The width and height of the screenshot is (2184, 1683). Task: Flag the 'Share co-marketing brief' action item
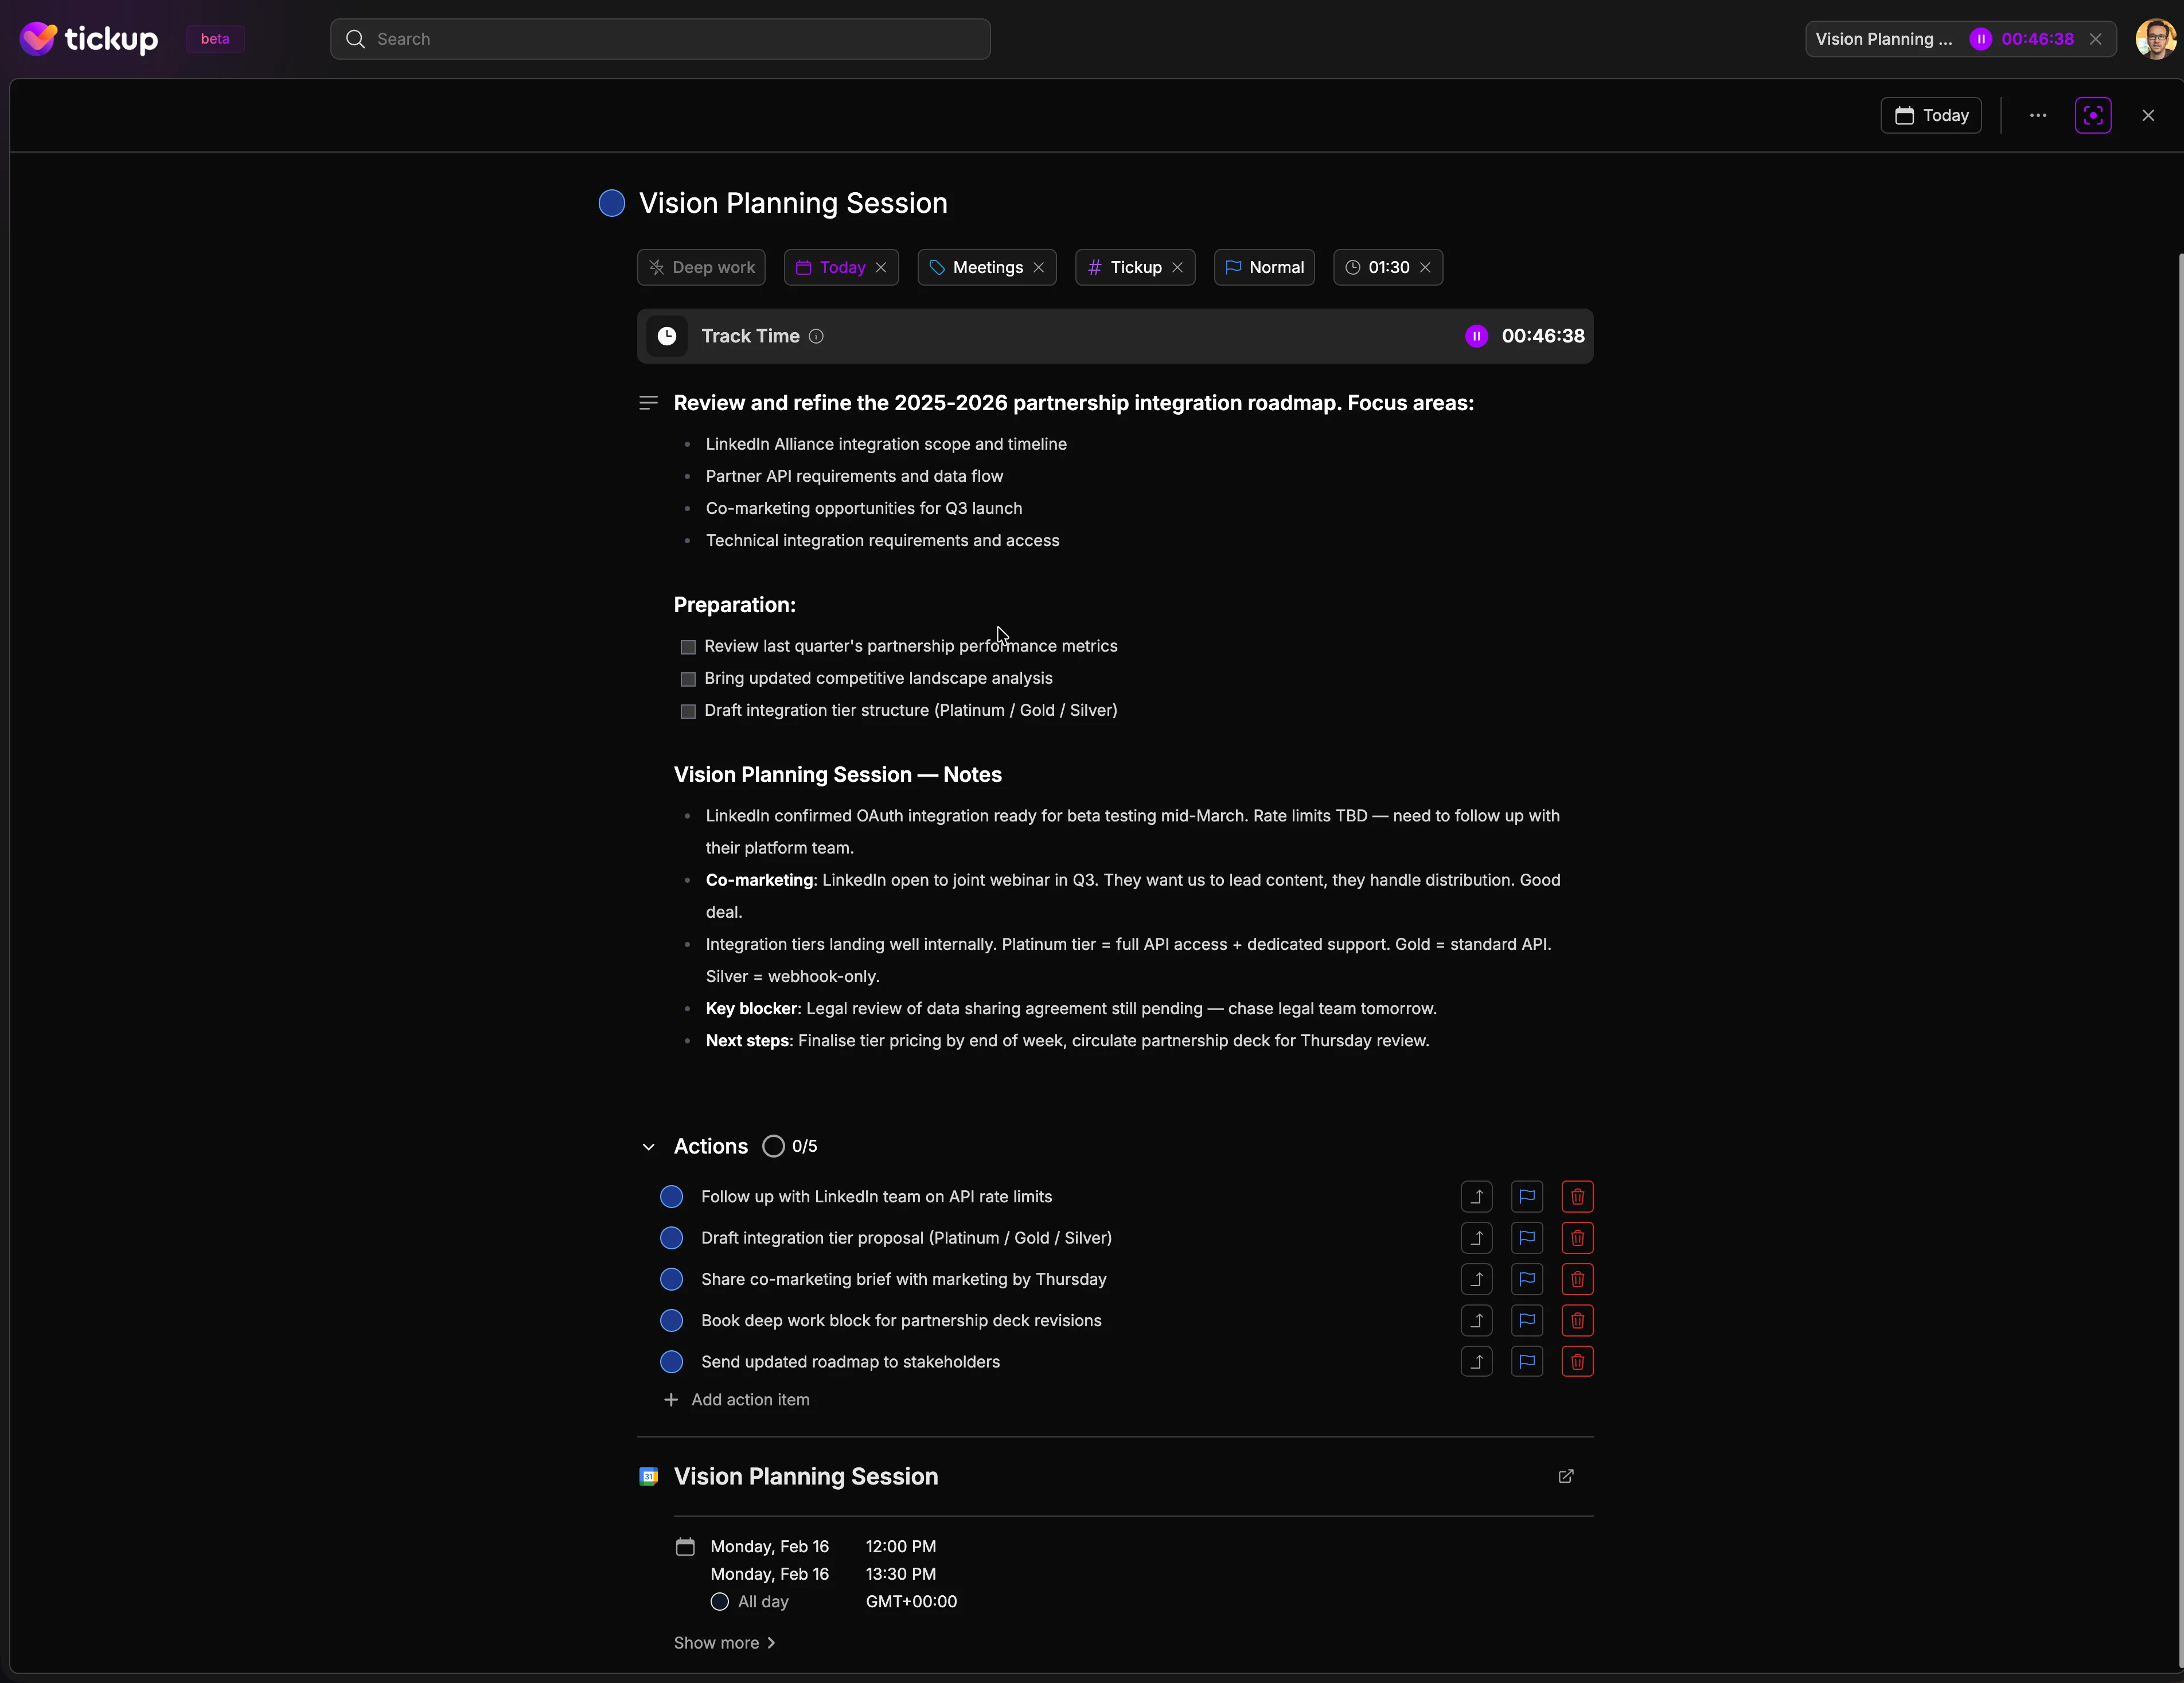point(1527,1279)
